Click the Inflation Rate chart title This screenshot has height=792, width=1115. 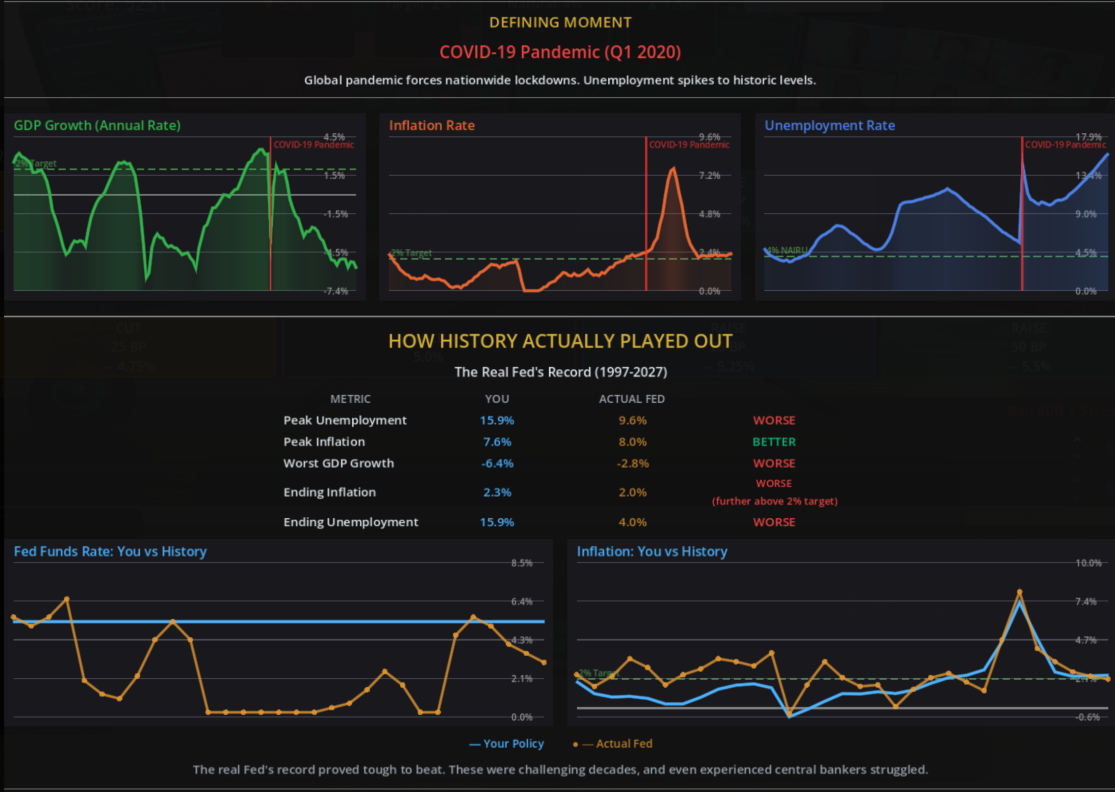coord(431,126)
